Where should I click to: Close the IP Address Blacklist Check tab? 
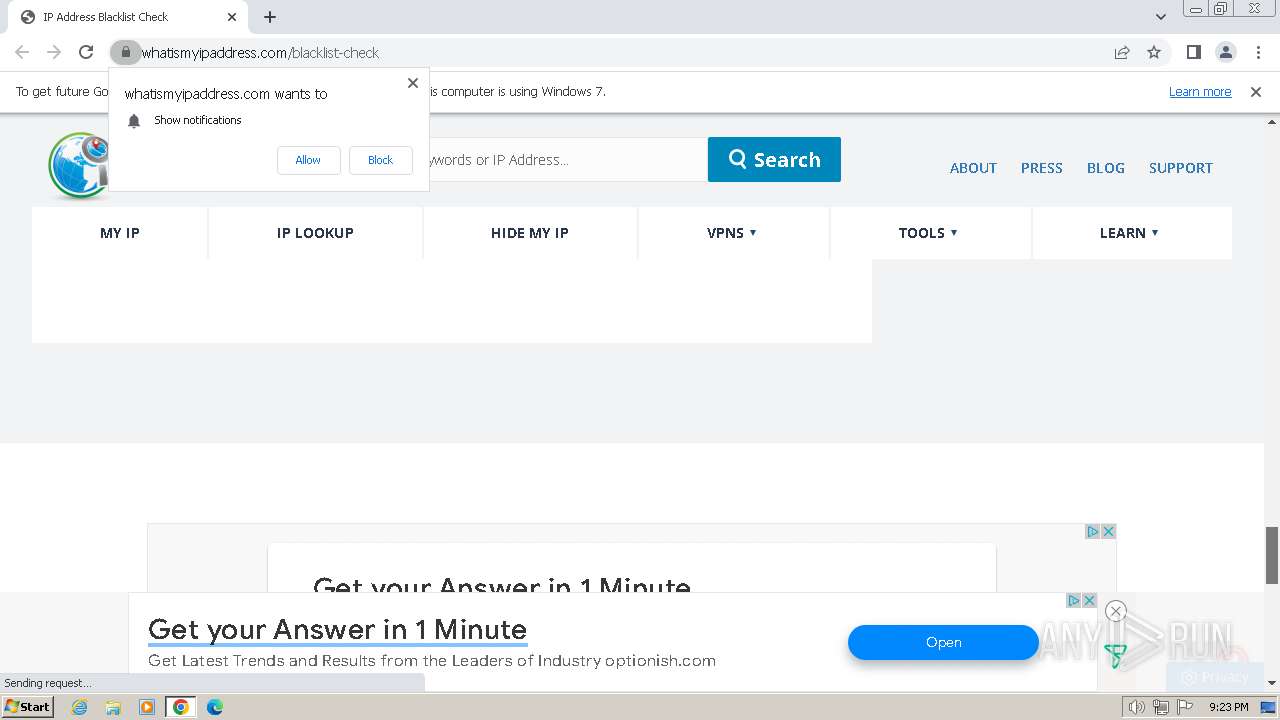(x=232, y=17)
